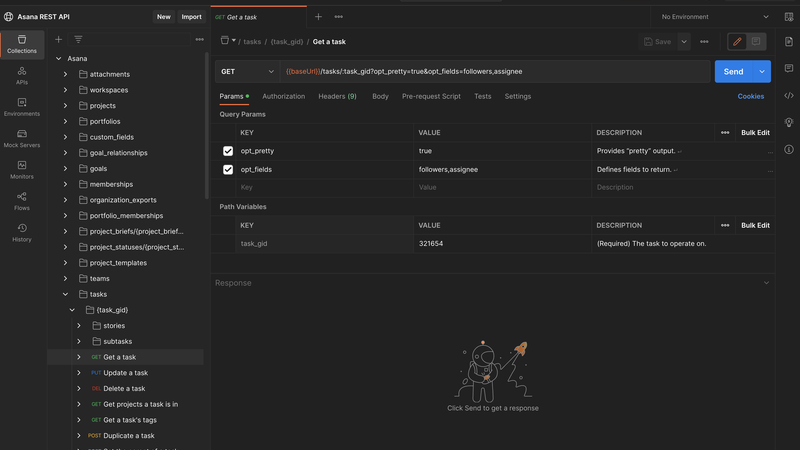This screenshot has width=800, height=450.
Task: Open the Monitors sidebar section
Action: tap(22, 170)
